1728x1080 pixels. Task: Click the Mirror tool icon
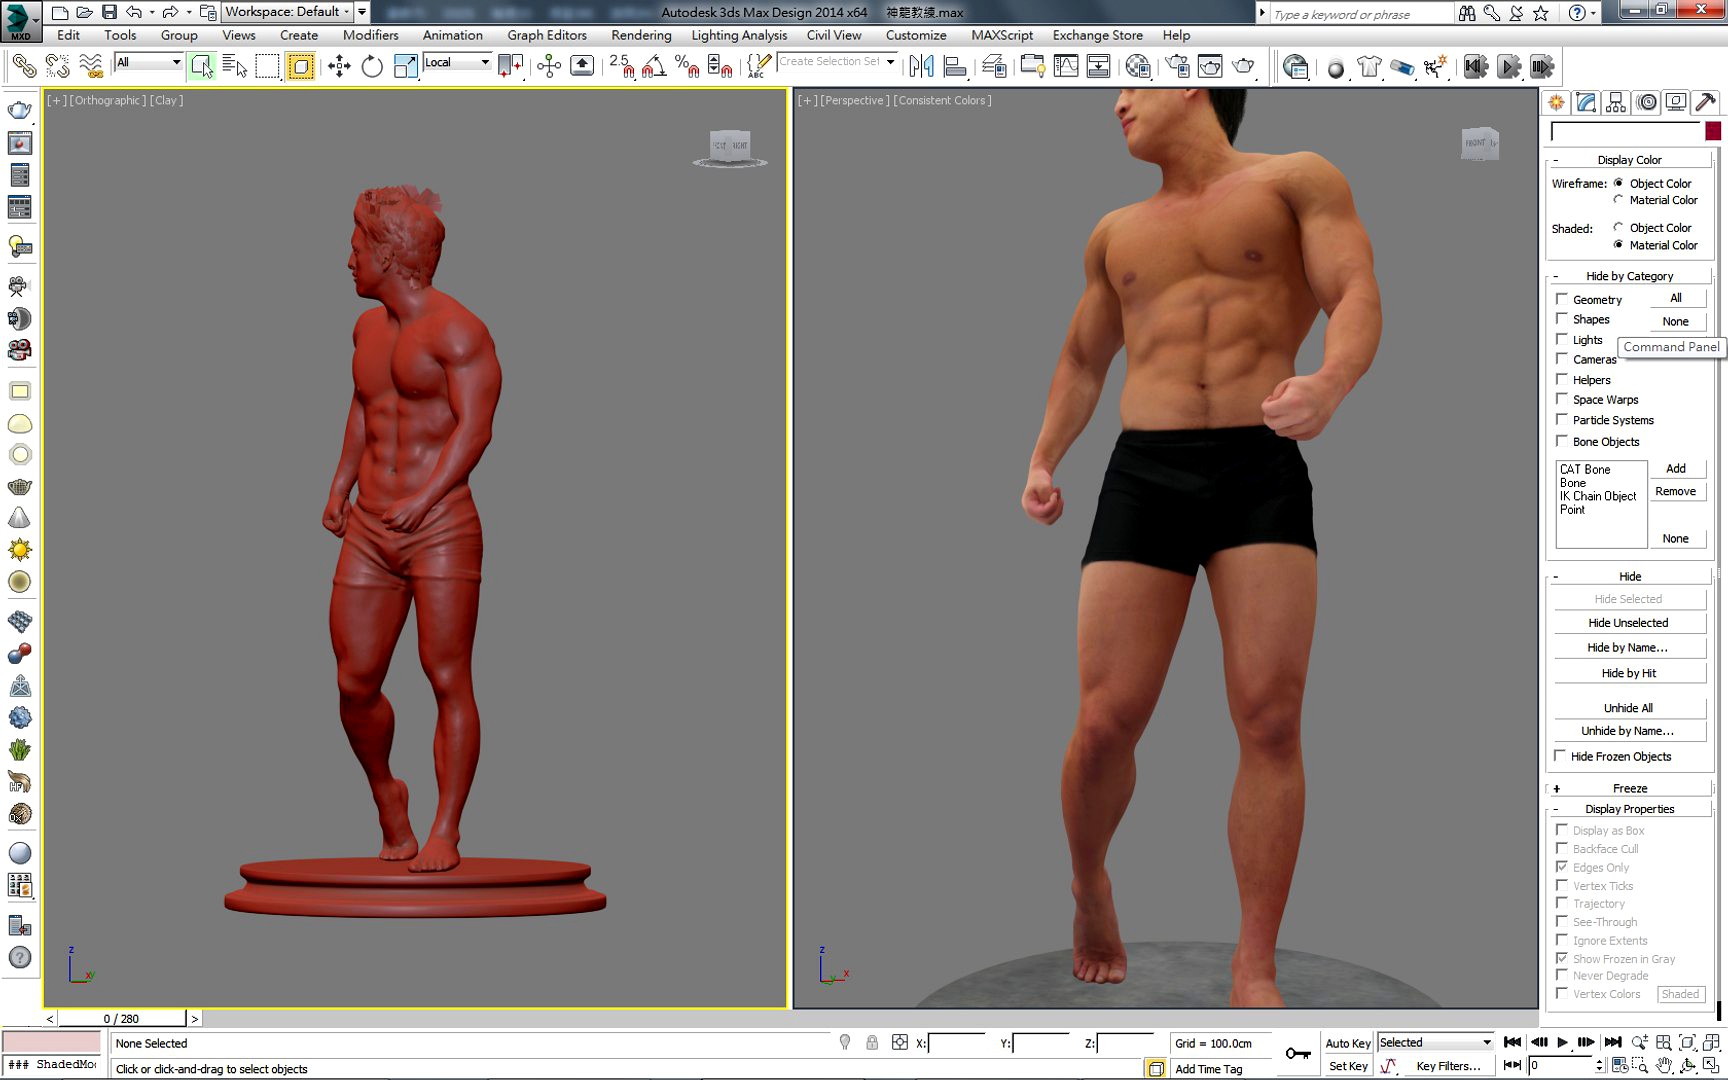[x=921, y=67]
